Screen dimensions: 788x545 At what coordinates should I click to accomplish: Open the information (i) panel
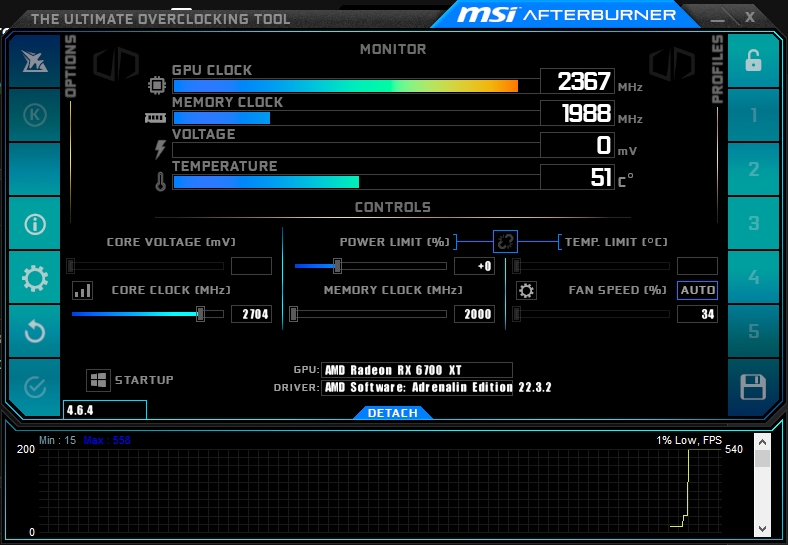[x=34, y=224]
